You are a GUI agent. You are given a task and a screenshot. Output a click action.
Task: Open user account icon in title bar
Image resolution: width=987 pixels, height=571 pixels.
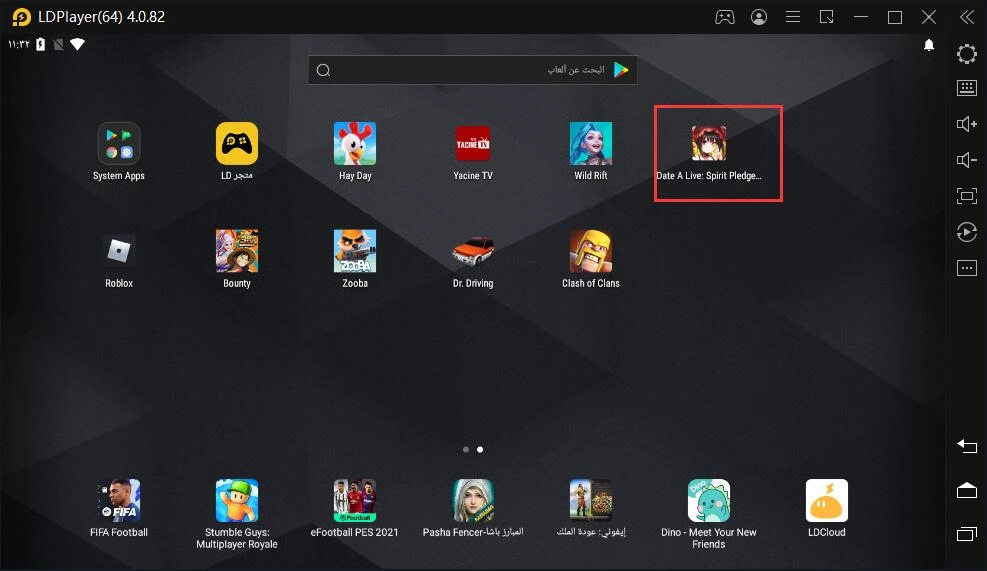[x=759, y=17]
